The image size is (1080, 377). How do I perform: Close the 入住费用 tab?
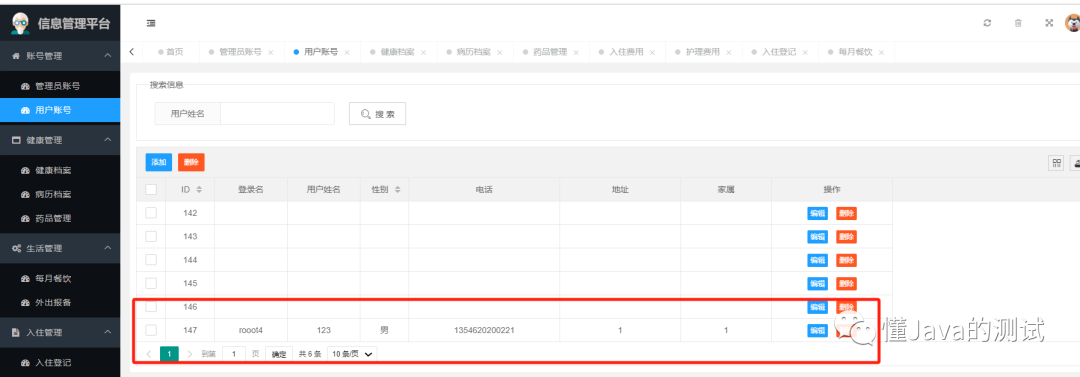tap(652, 52)
